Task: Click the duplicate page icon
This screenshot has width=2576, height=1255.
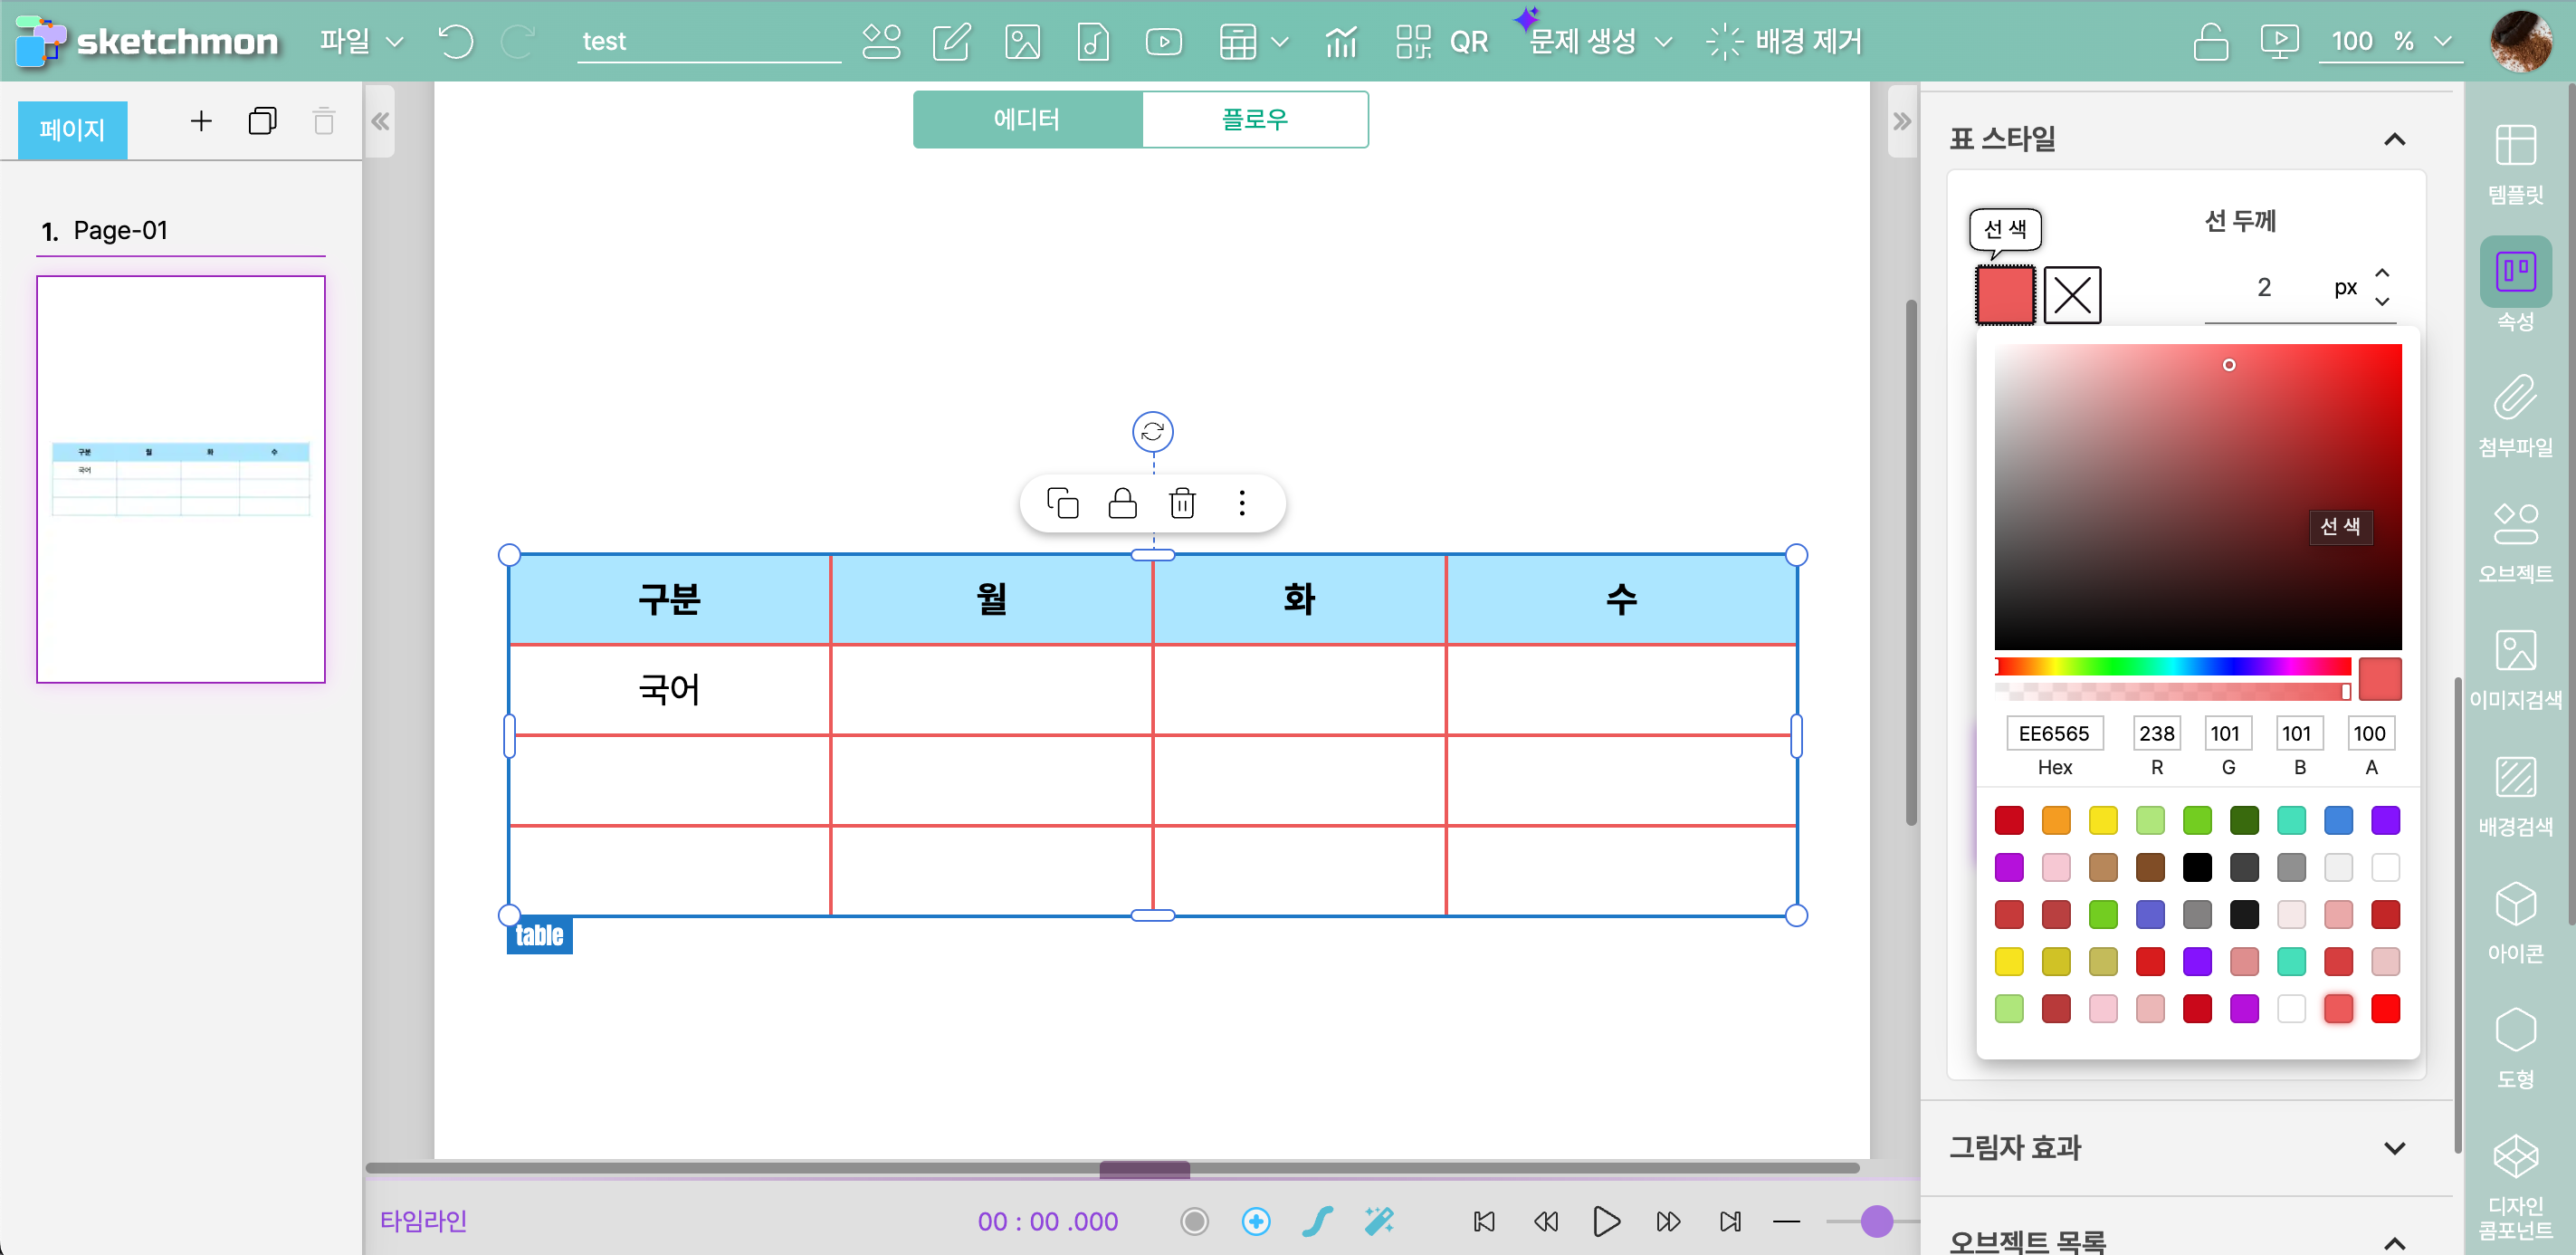Action: (x=262, y=121)
